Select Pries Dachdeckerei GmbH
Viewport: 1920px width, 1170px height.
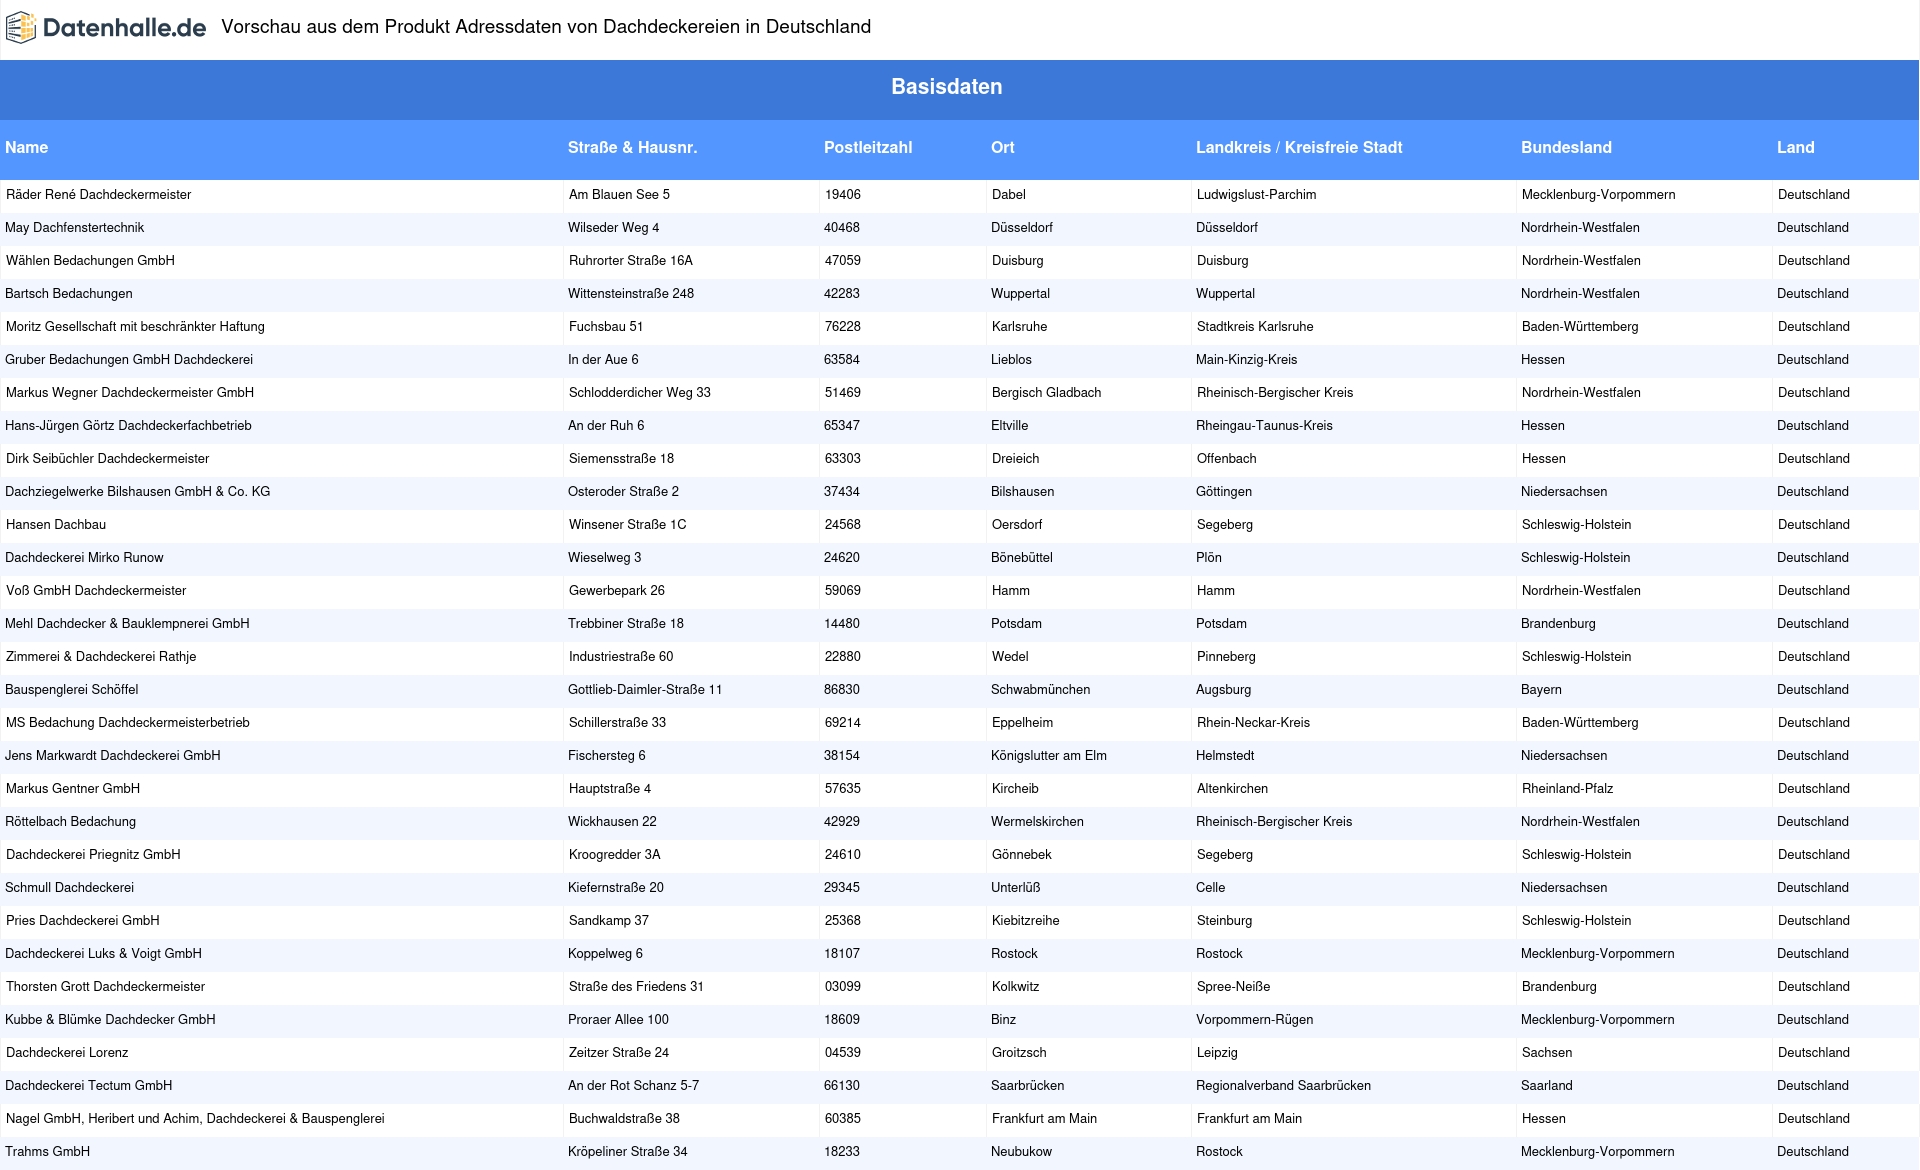point(83,921)
